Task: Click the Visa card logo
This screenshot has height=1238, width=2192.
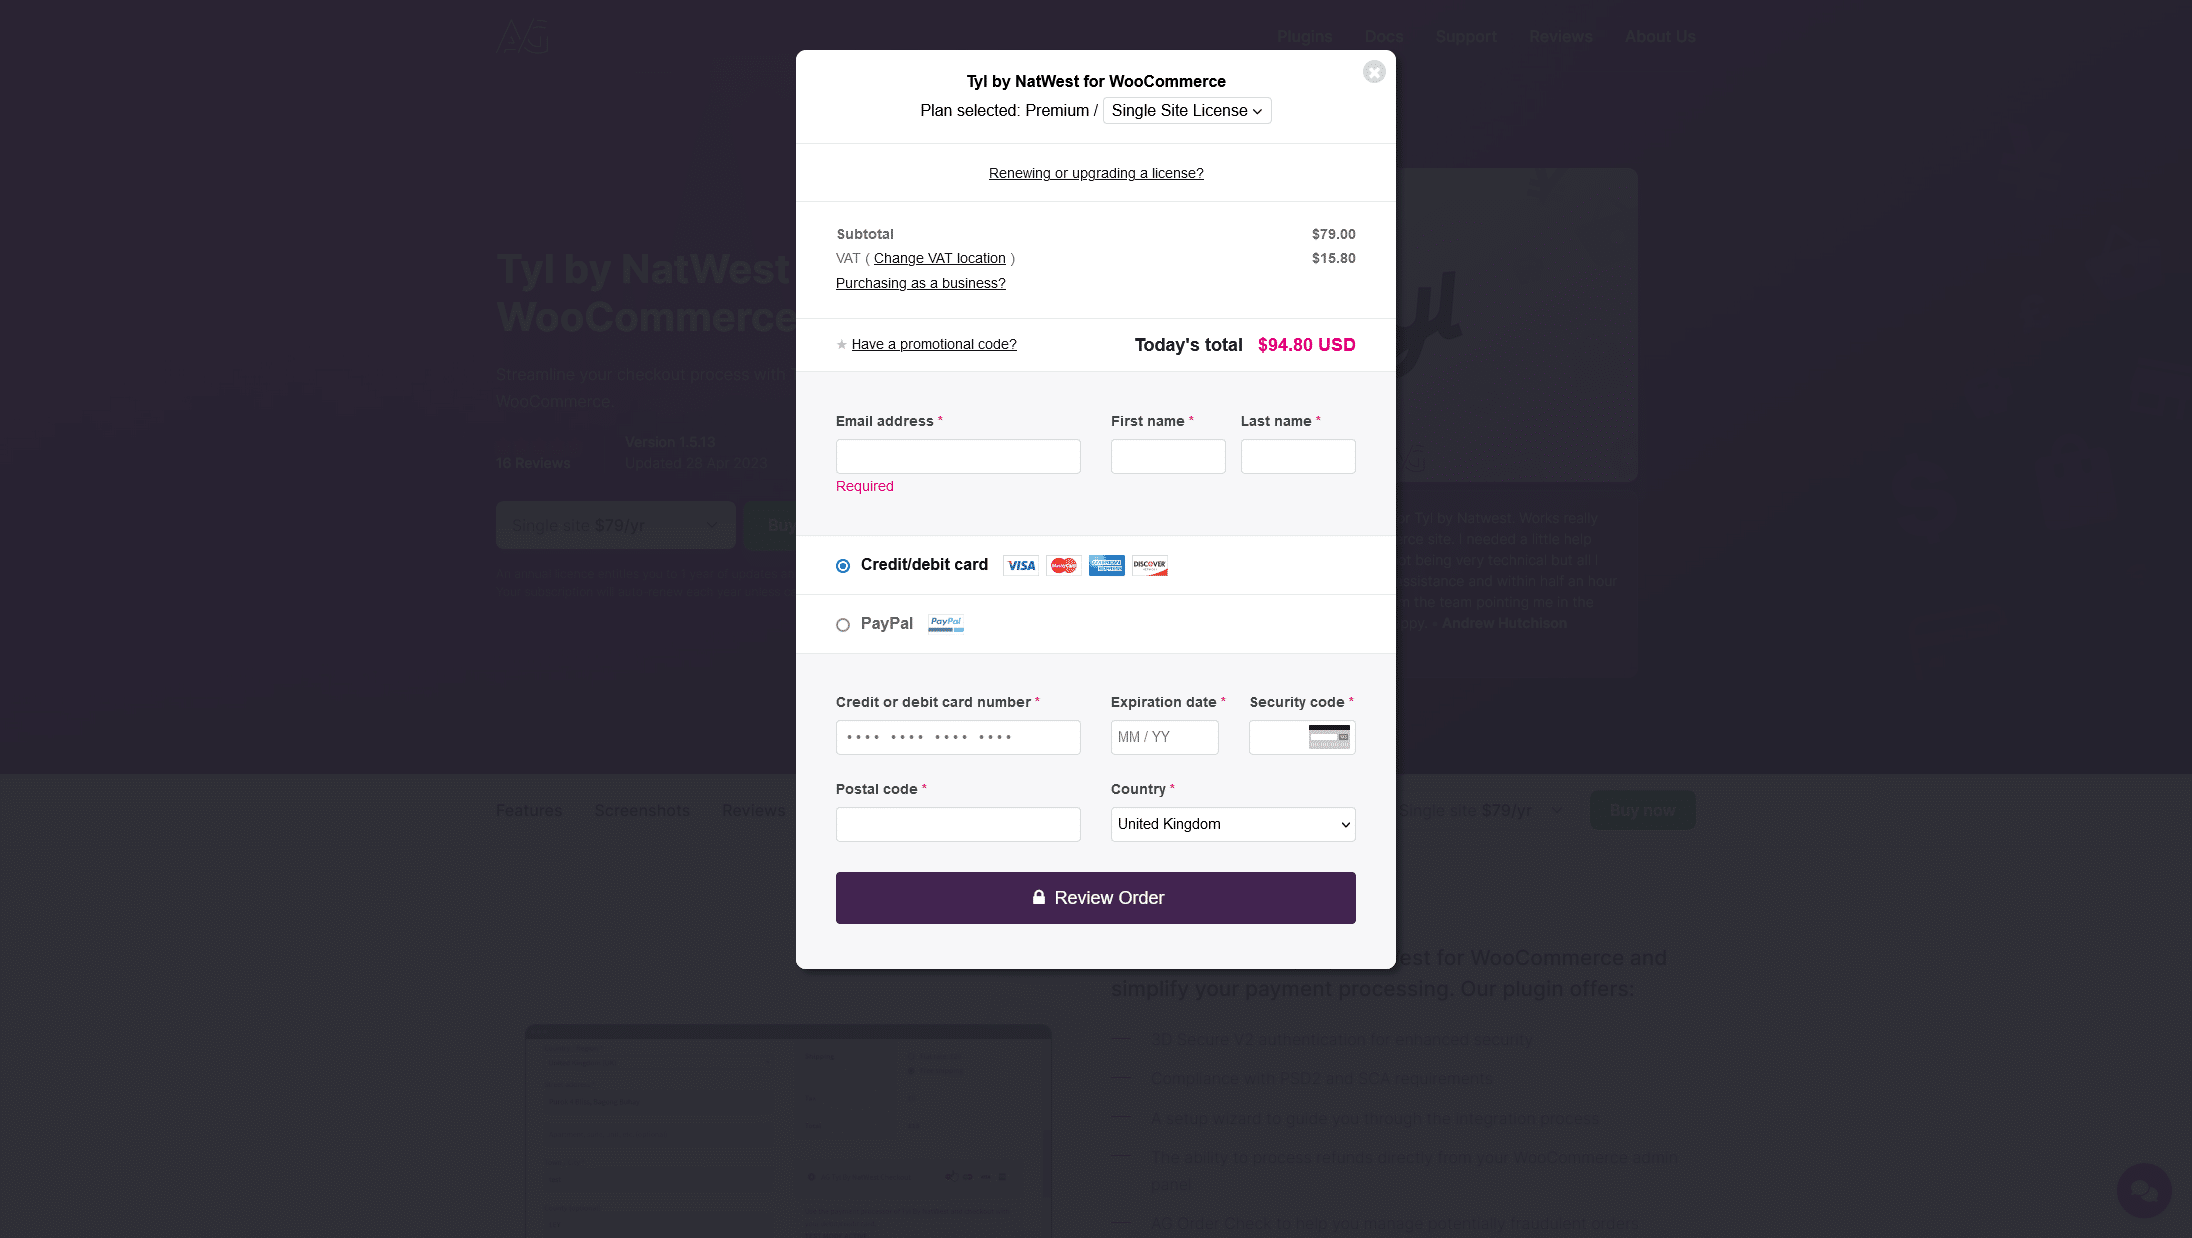Action: (x=1021, y=566)
